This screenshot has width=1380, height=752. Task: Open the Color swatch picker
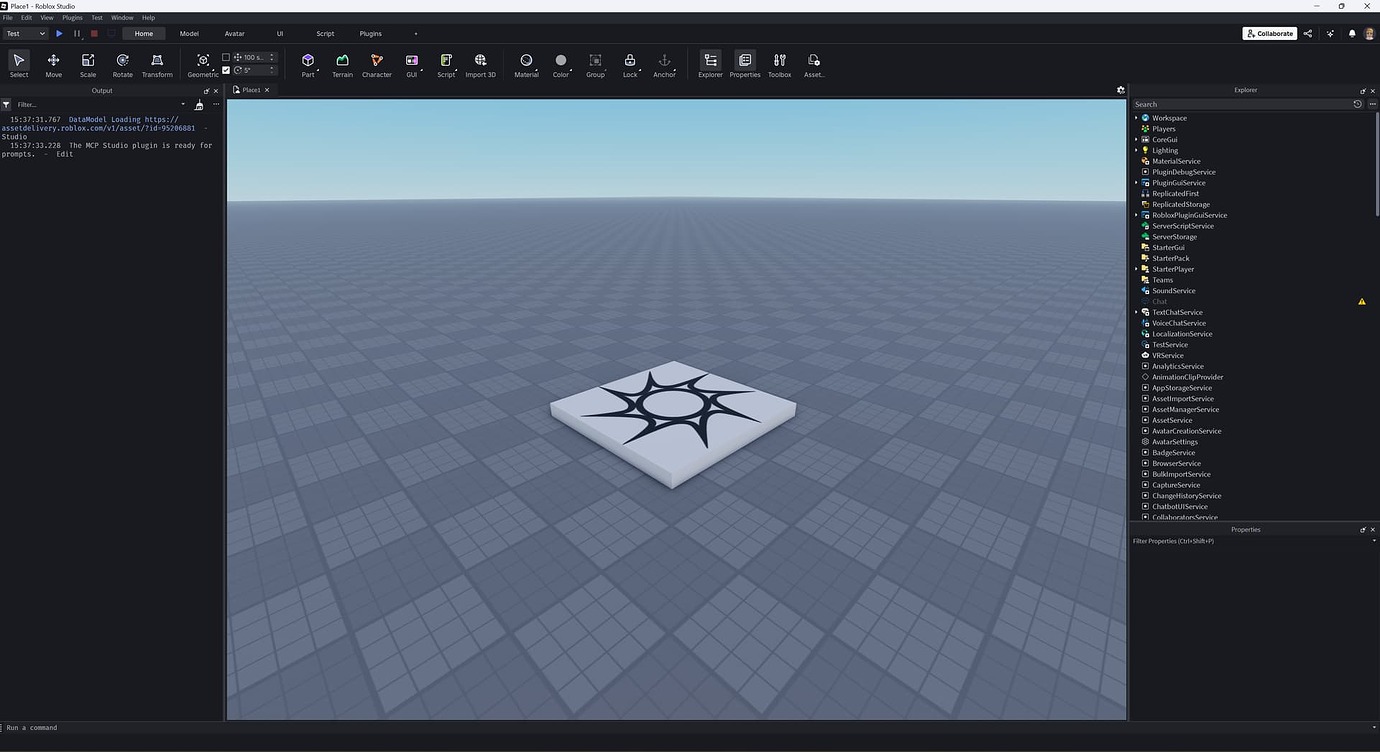[x=561, y=65]
